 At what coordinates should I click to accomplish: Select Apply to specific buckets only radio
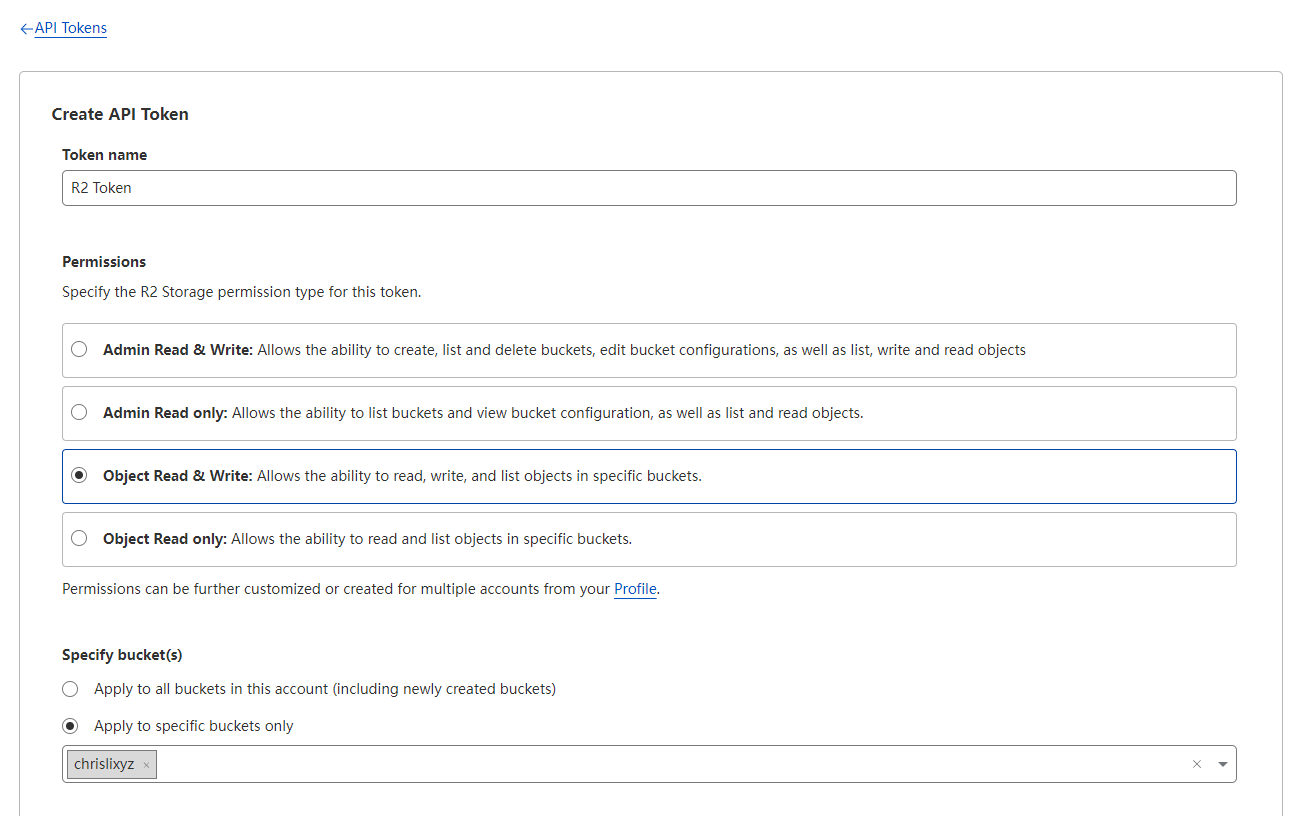click(70, 726)
